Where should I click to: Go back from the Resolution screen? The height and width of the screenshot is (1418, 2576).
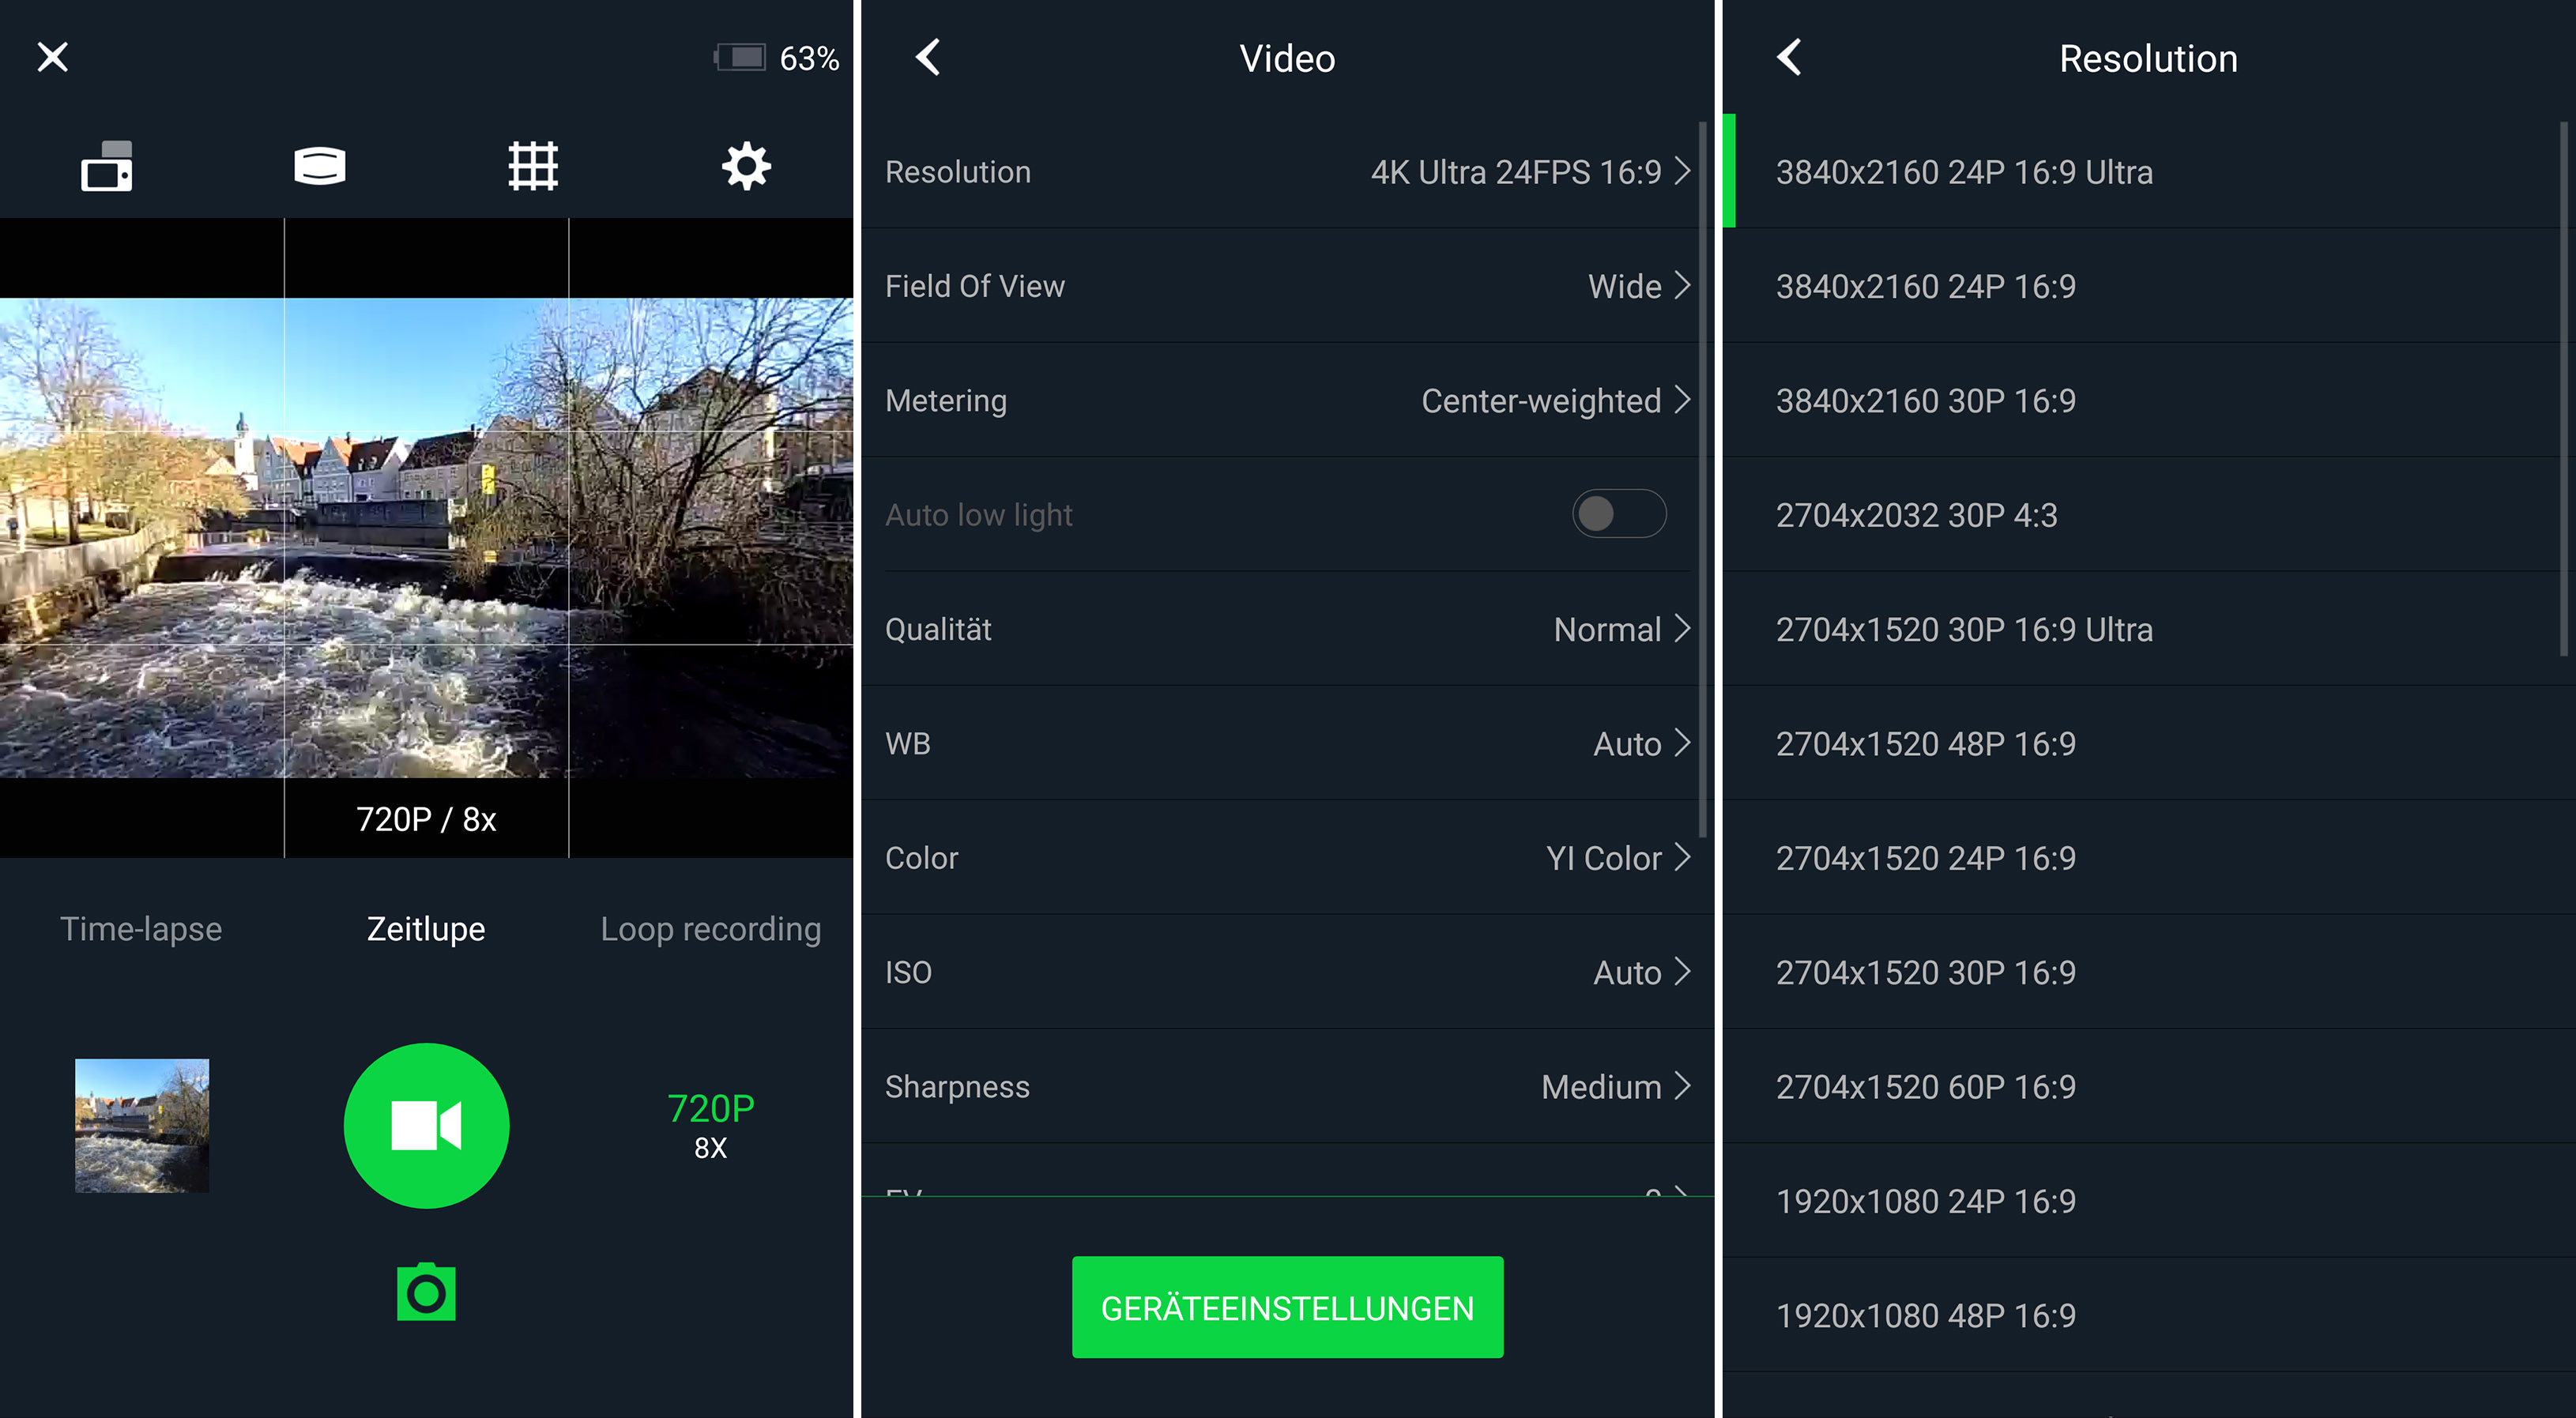[1789, 57]
